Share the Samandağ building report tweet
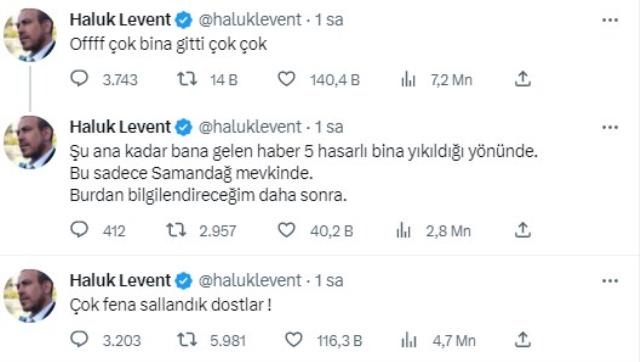This screenshot has width=640, height=362. click(x=522, y=230)
